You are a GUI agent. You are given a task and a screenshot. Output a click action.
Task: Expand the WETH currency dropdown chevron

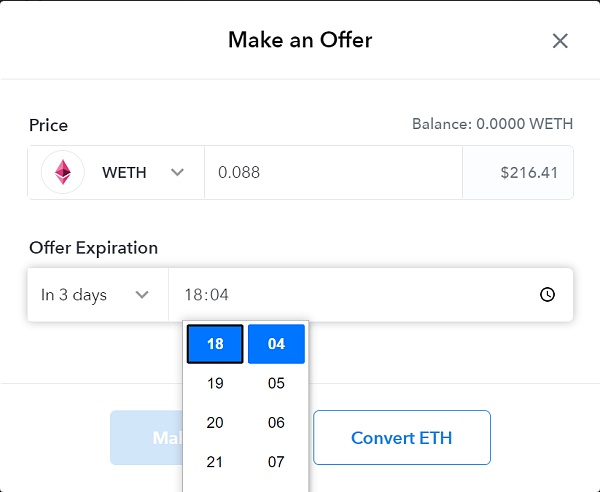click(178, 172)
